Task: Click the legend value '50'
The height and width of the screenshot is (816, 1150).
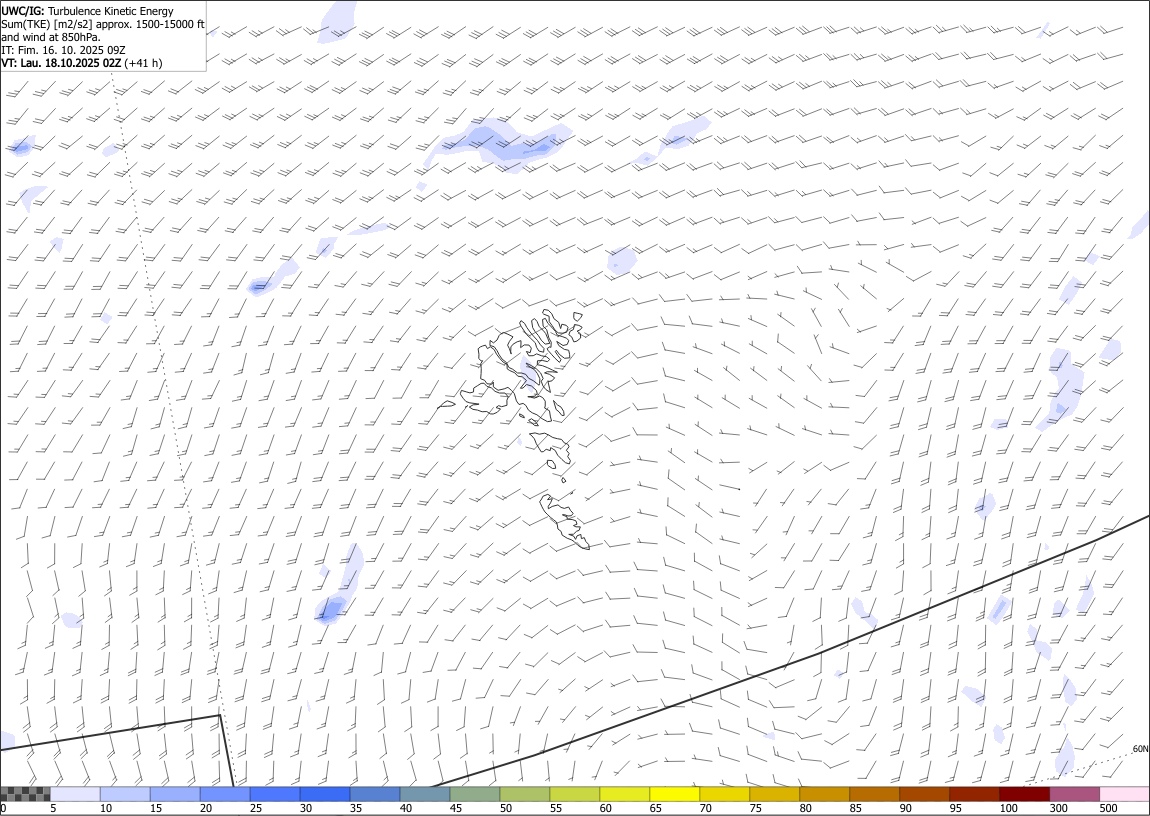Action: pyautogui.click(x=506, y=808)
